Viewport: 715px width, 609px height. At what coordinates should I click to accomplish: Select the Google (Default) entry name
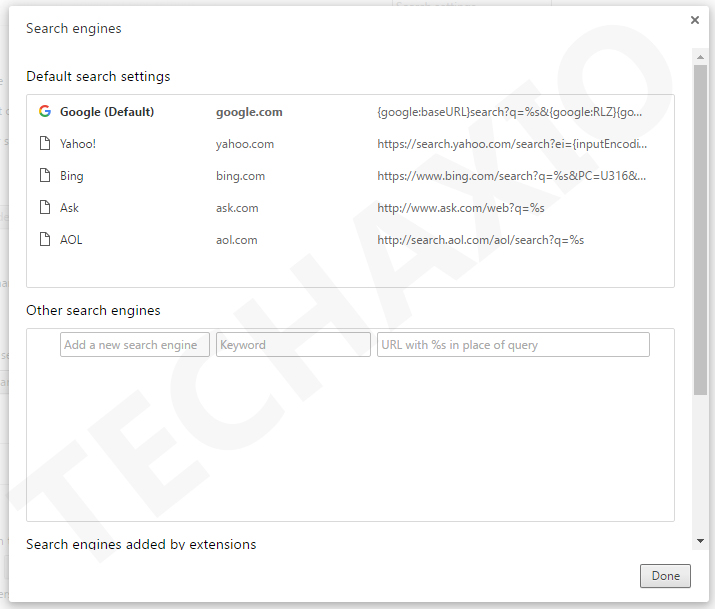click(x=107, y=112)
